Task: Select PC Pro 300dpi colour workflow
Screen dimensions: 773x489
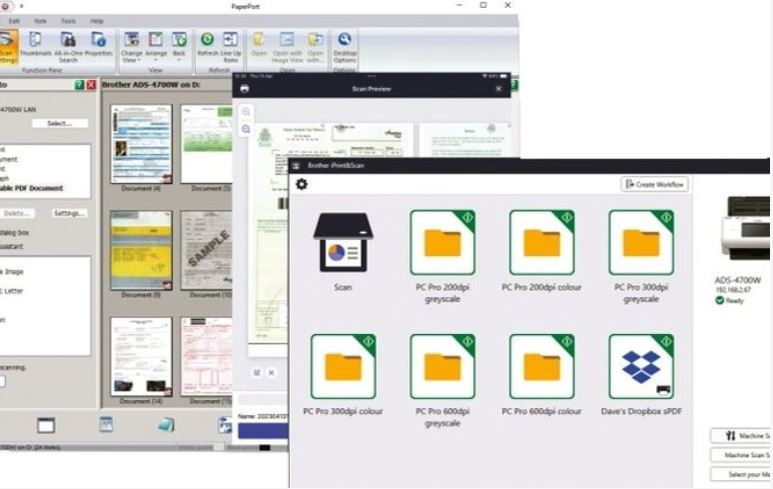Action: click(x=343, y=366)
